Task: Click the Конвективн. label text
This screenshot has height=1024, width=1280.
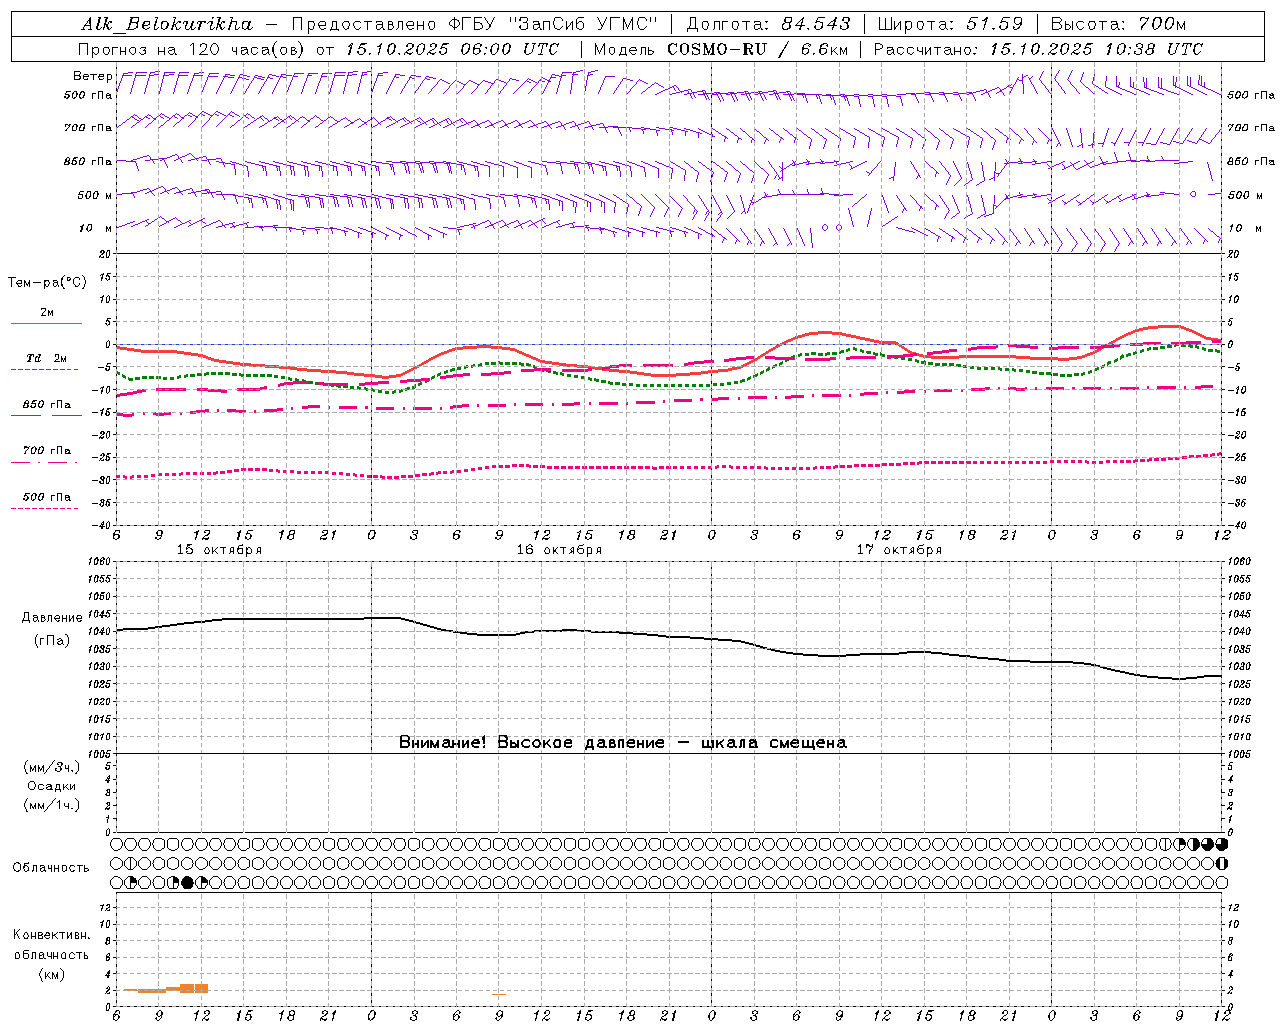Action: coord(51,935)
